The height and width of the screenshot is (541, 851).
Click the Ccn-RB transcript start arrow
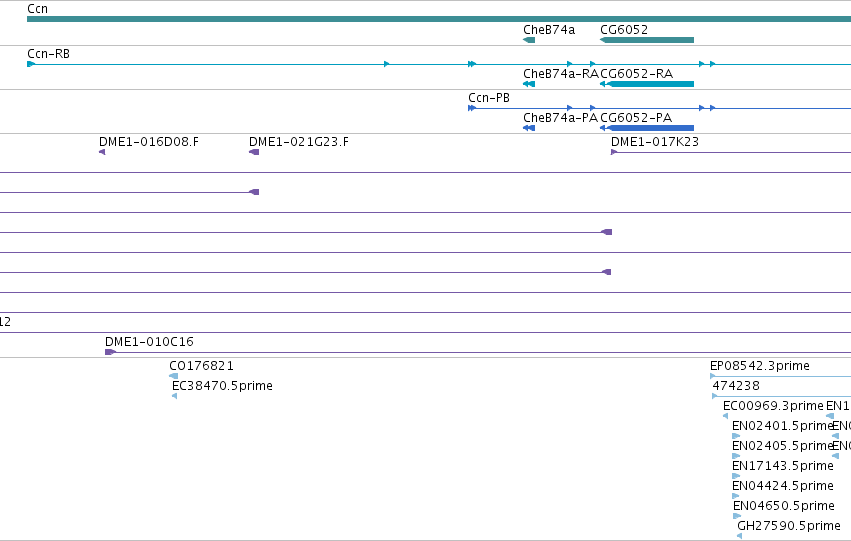click(x=31, y=64)
